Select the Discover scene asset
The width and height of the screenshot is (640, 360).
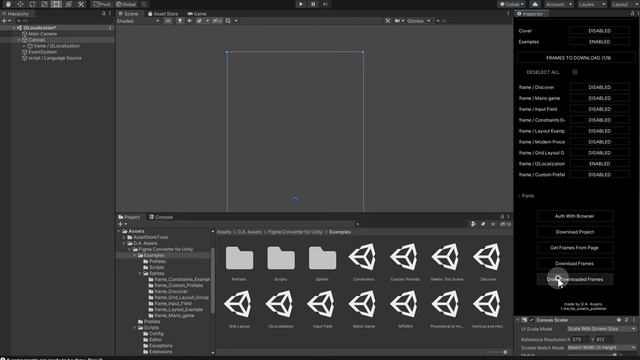pos(487,257)
